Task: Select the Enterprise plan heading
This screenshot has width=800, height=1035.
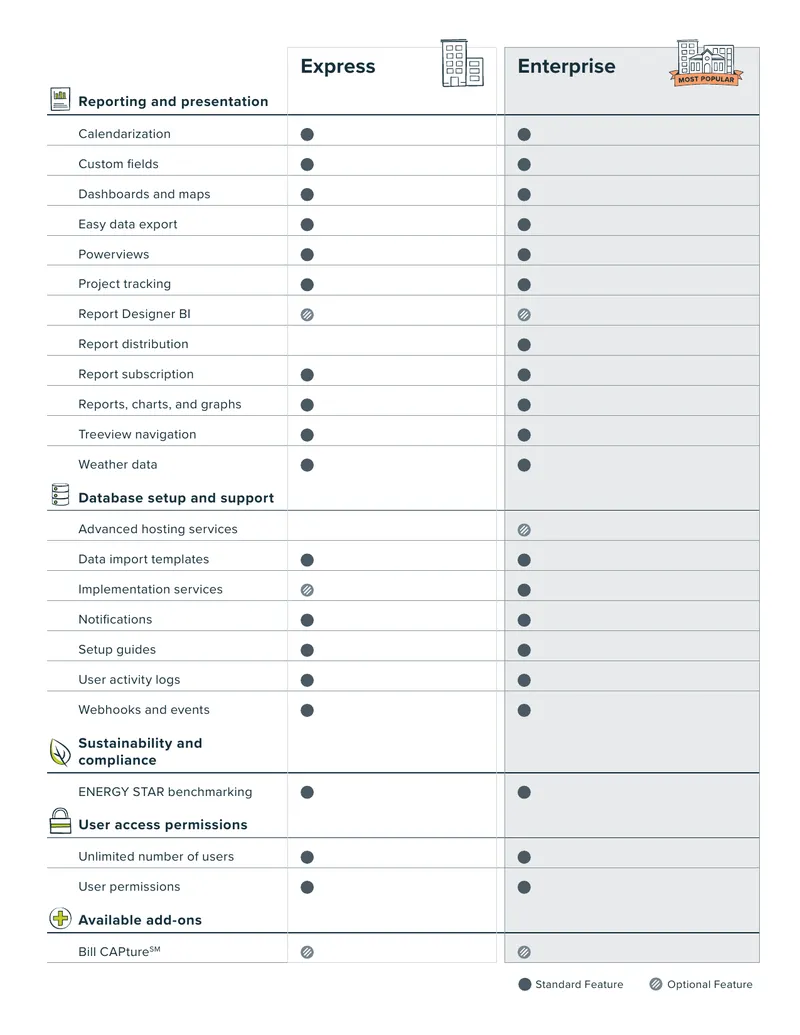Action: point(566,66)
